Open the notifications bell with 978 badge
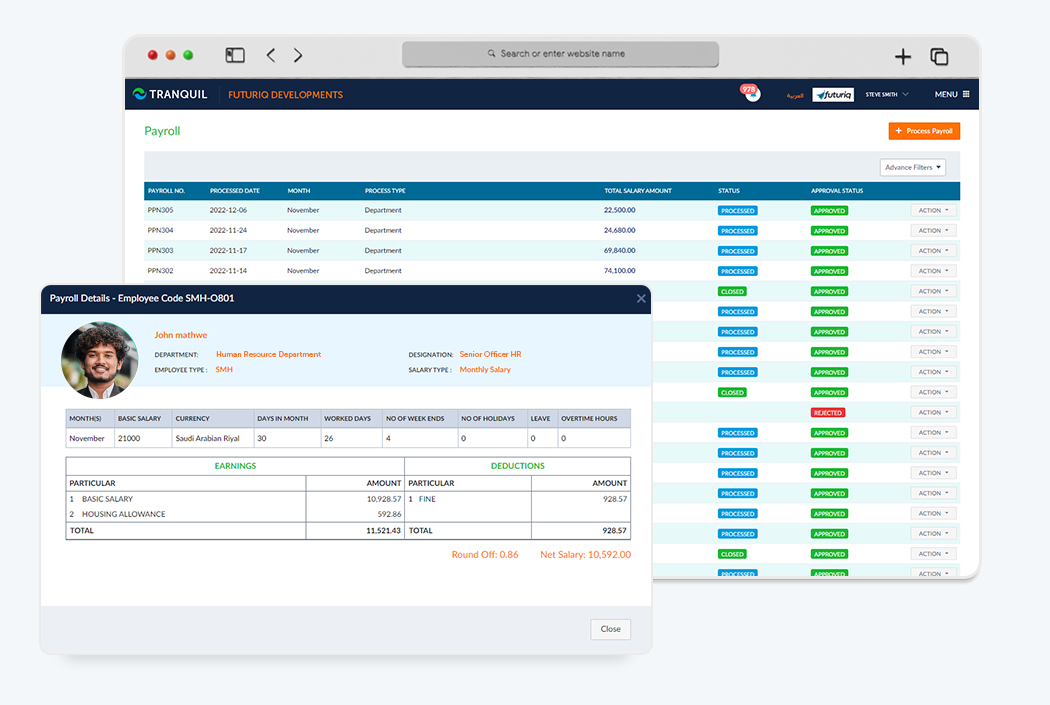 (750, 94)
